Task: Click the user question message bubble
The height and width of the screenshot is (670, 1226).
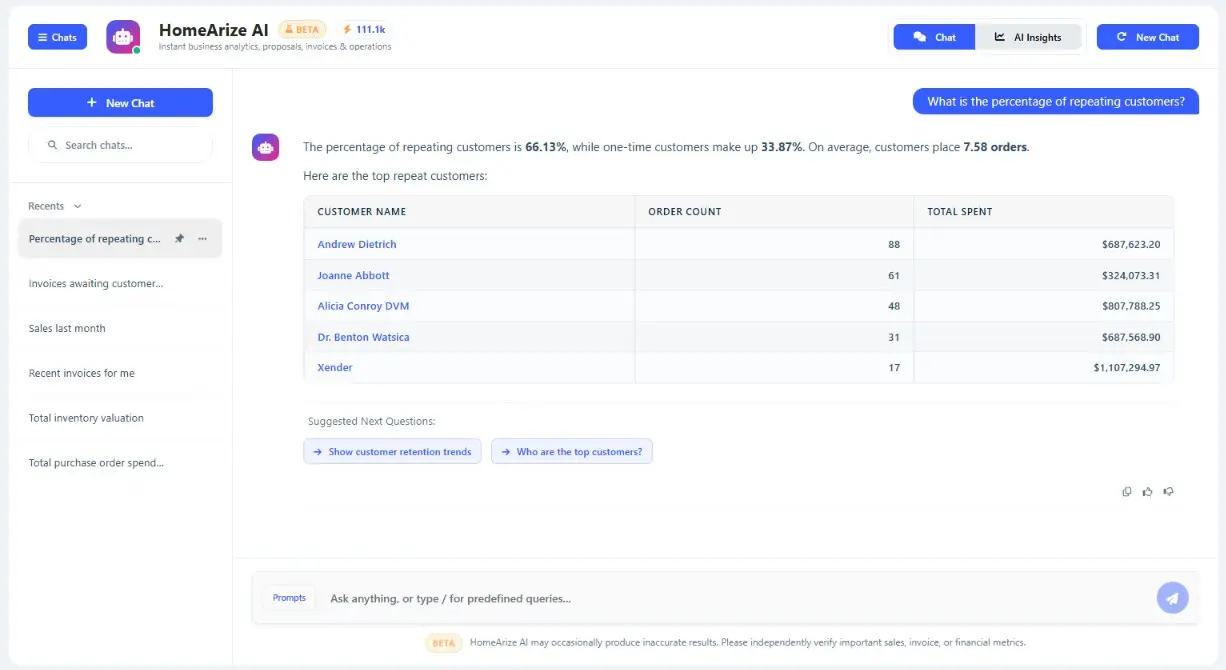Action: 1056,101
